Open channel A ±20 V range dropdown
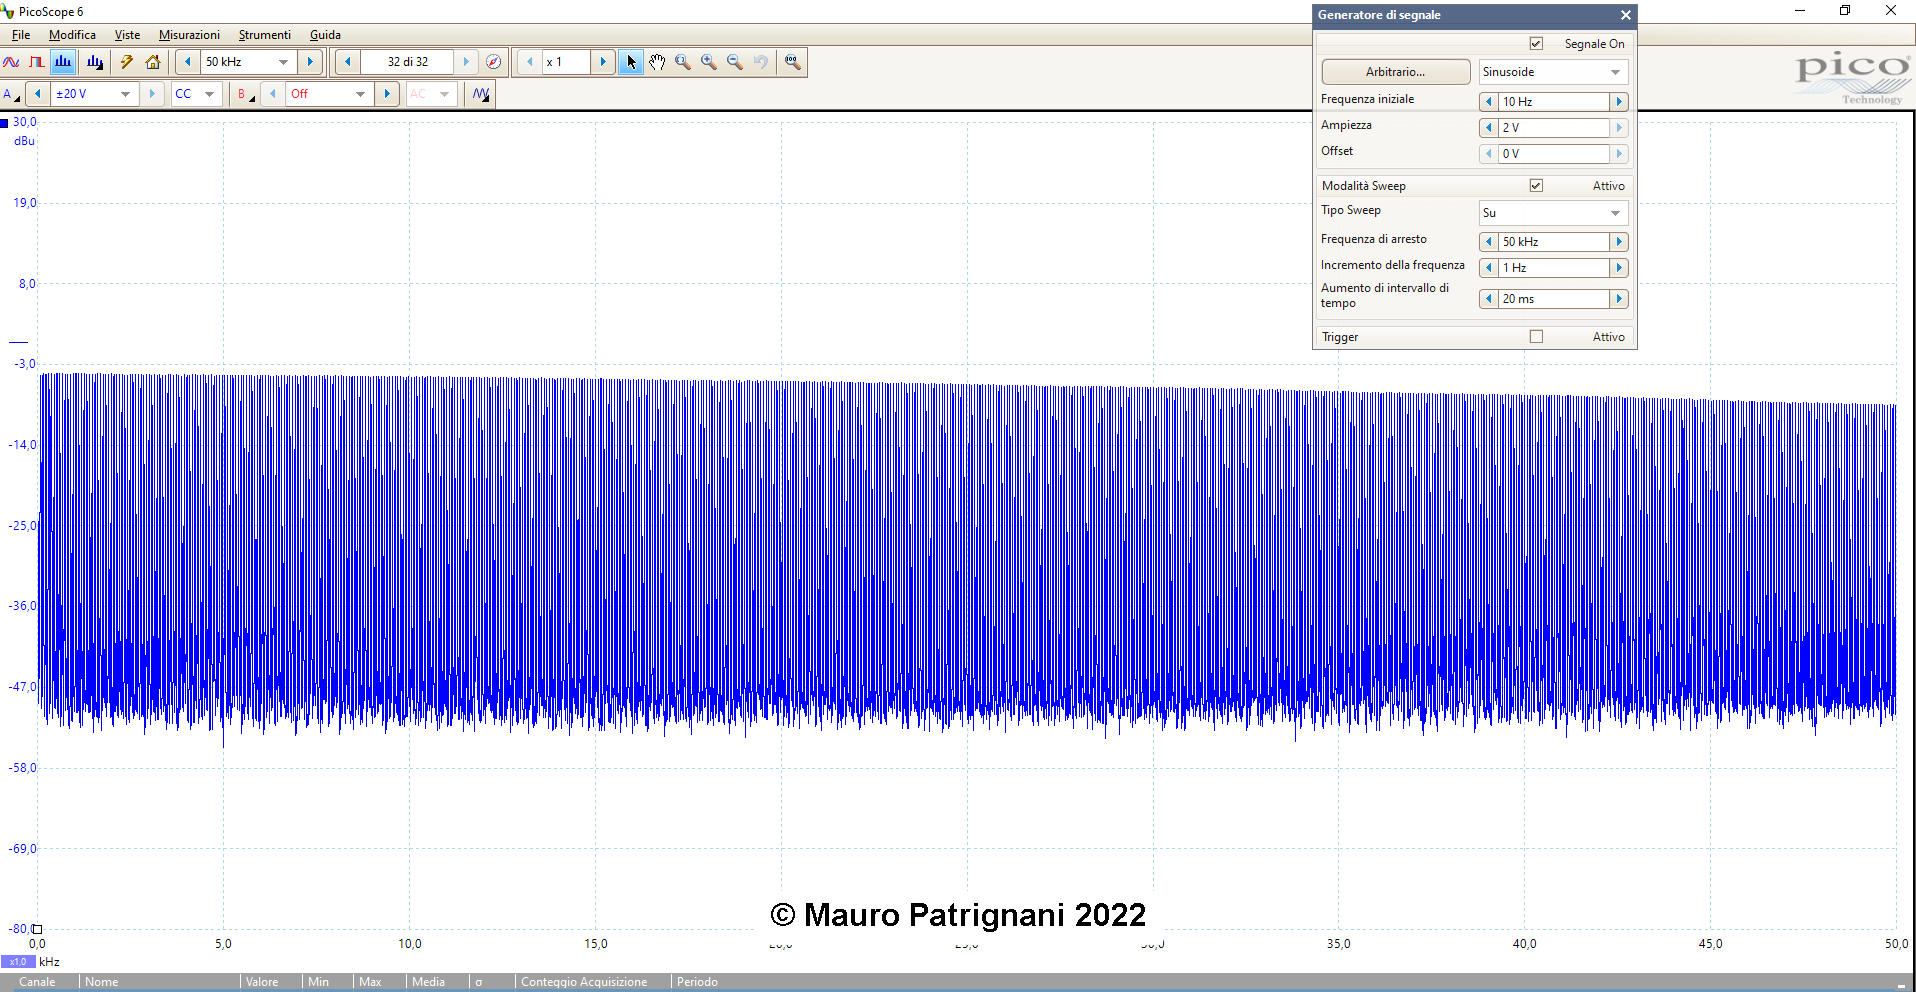This screenshot has width=1916, height=992. (125, 94)
